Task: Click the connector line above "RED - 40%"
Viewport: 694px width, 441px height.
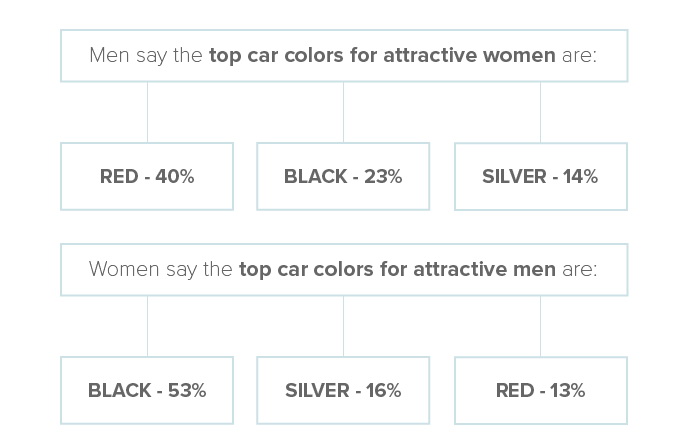Action: [x=147, y=112]
